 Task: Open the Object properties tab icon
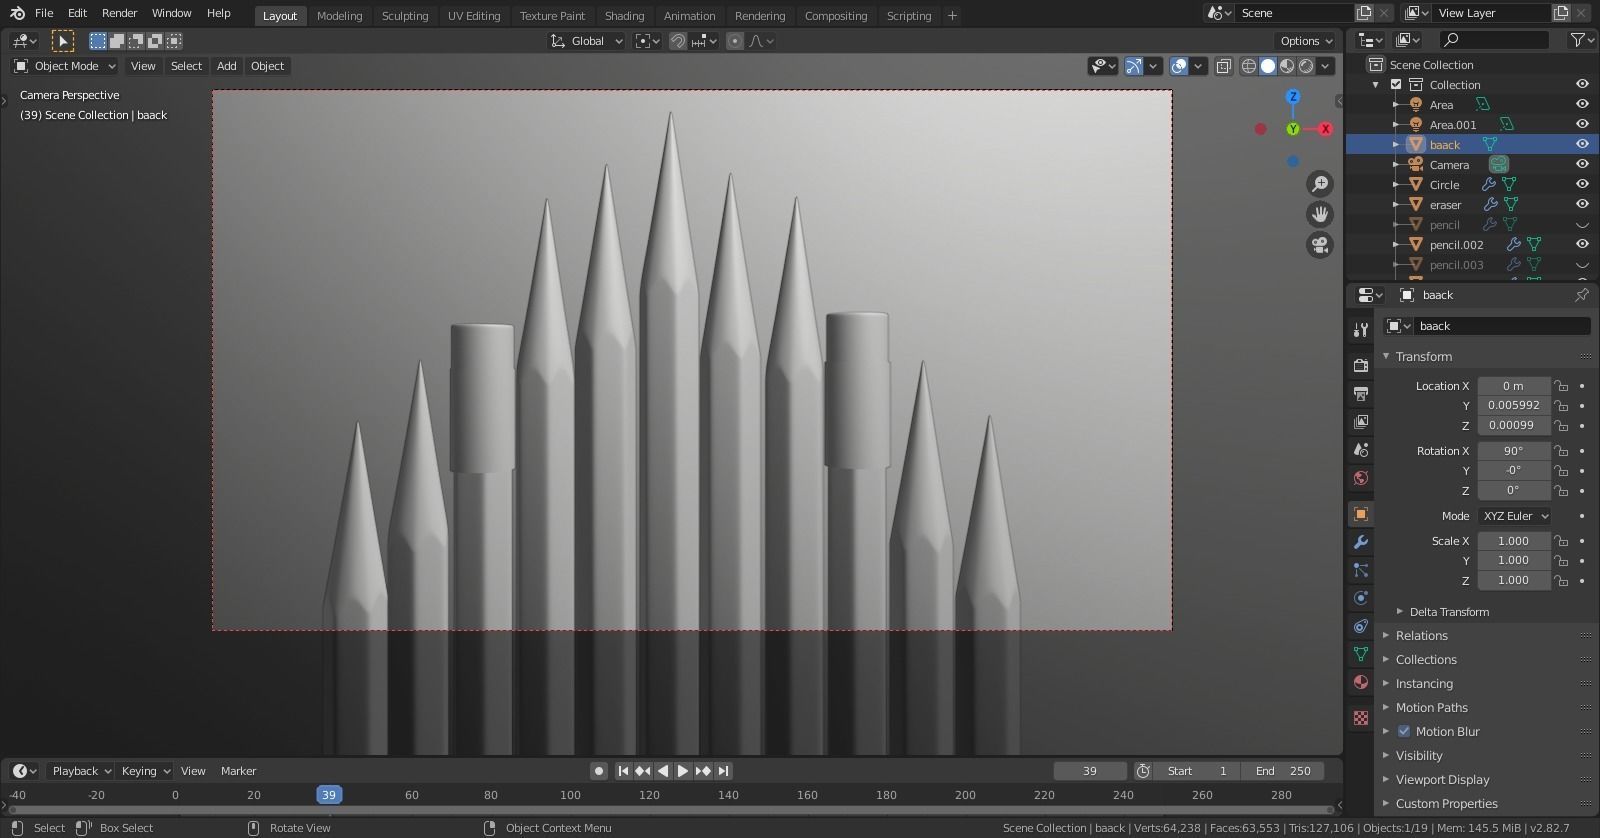tap(1360, 514)
